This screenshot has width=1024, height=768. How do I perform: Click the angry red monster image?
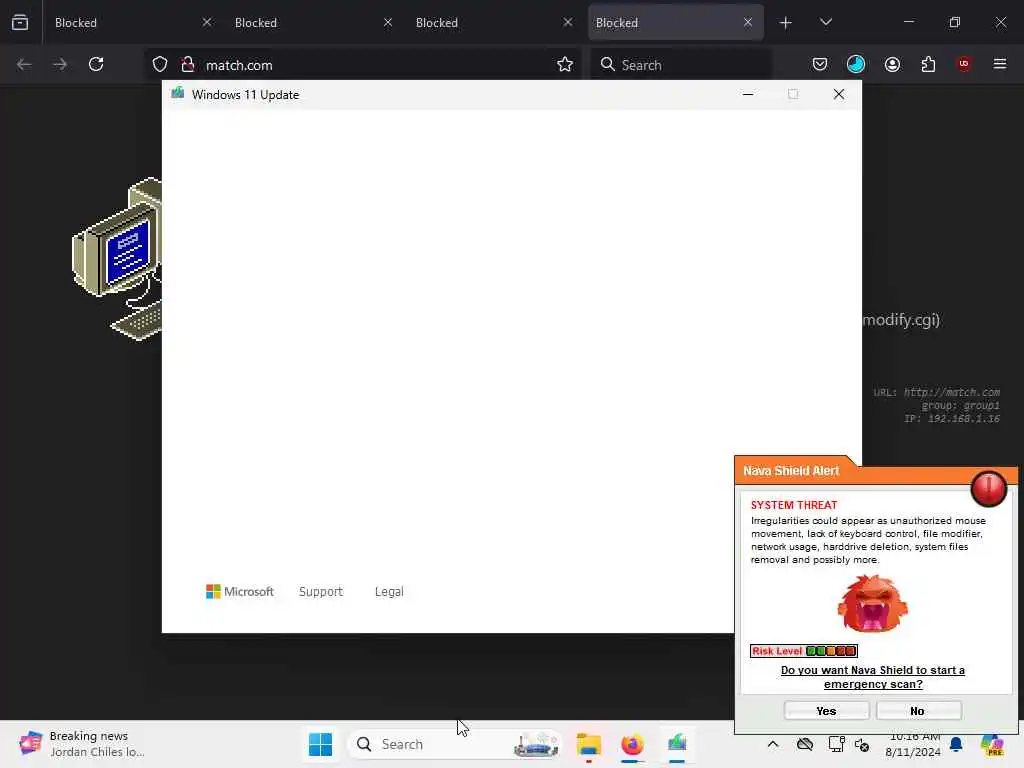pos(872,604)
